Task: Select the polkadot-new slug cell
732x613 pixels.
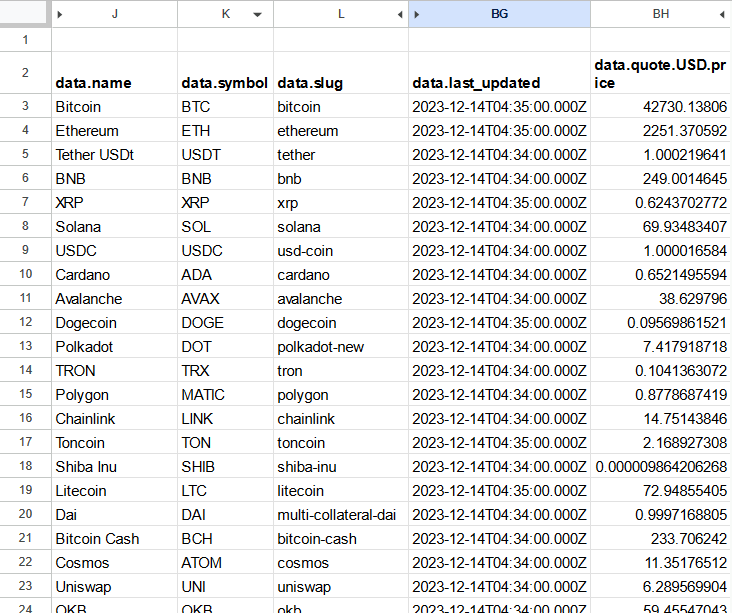Action: [341, 347]
